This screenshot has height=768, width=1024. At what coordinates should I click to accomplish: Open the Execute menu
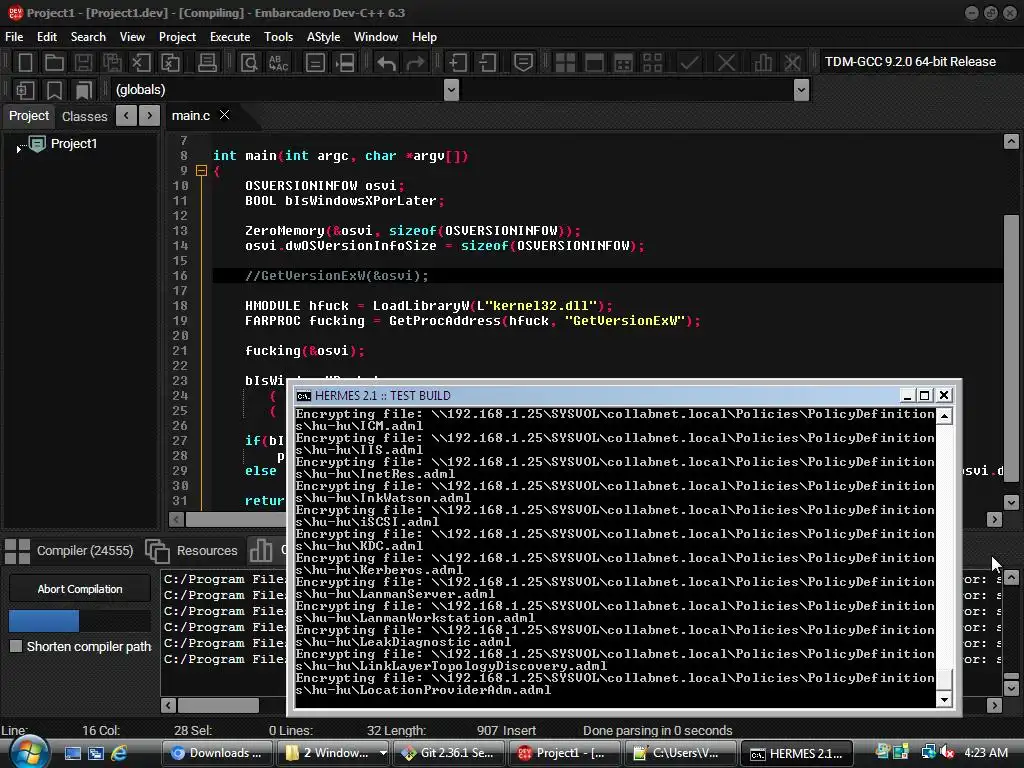pos(230,37)
